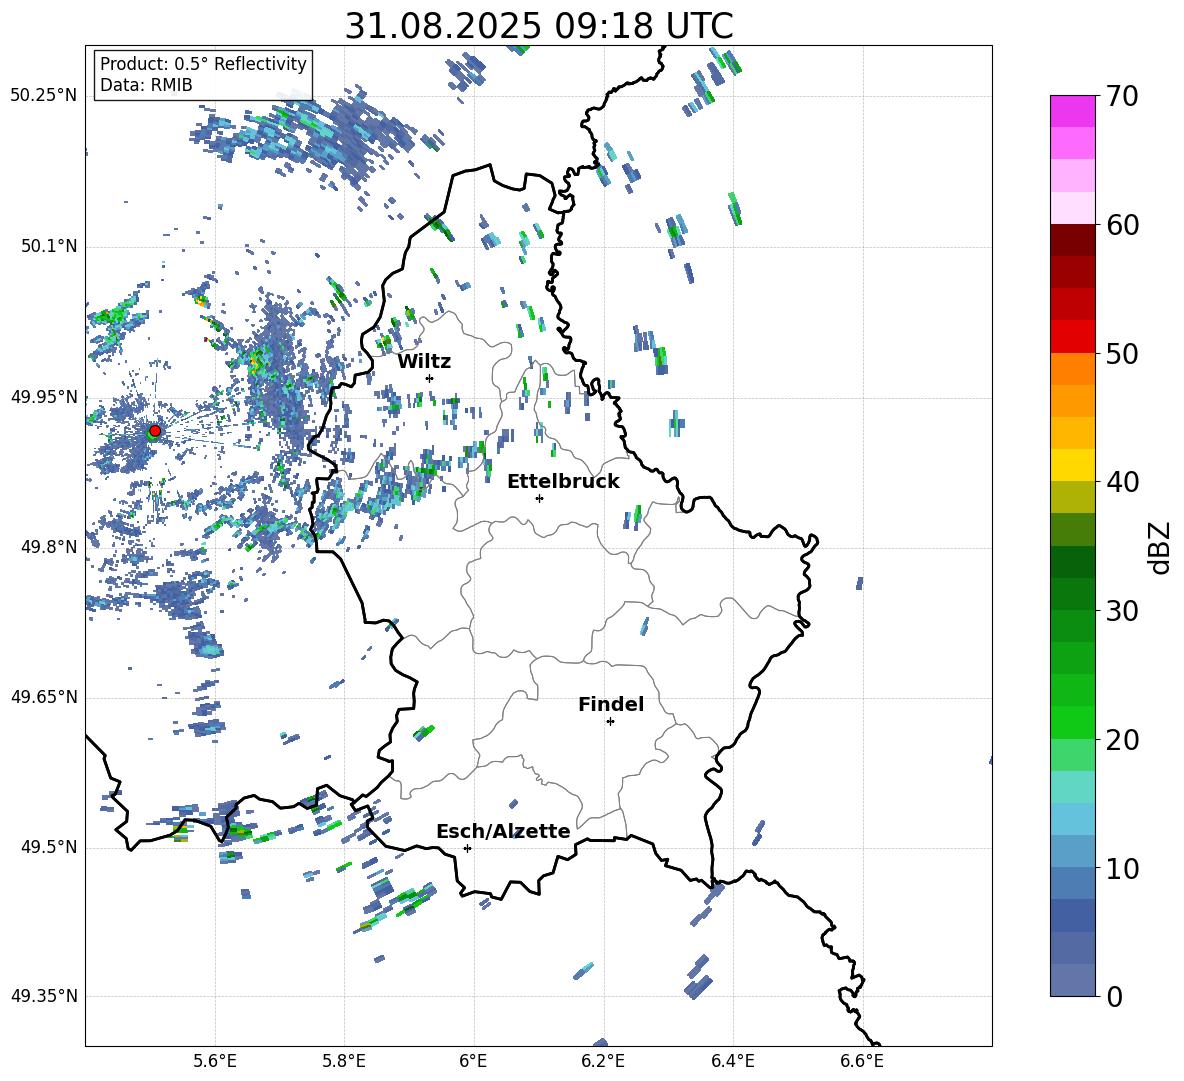Click the 'Data: RMIB' text

tap(146, 85)
